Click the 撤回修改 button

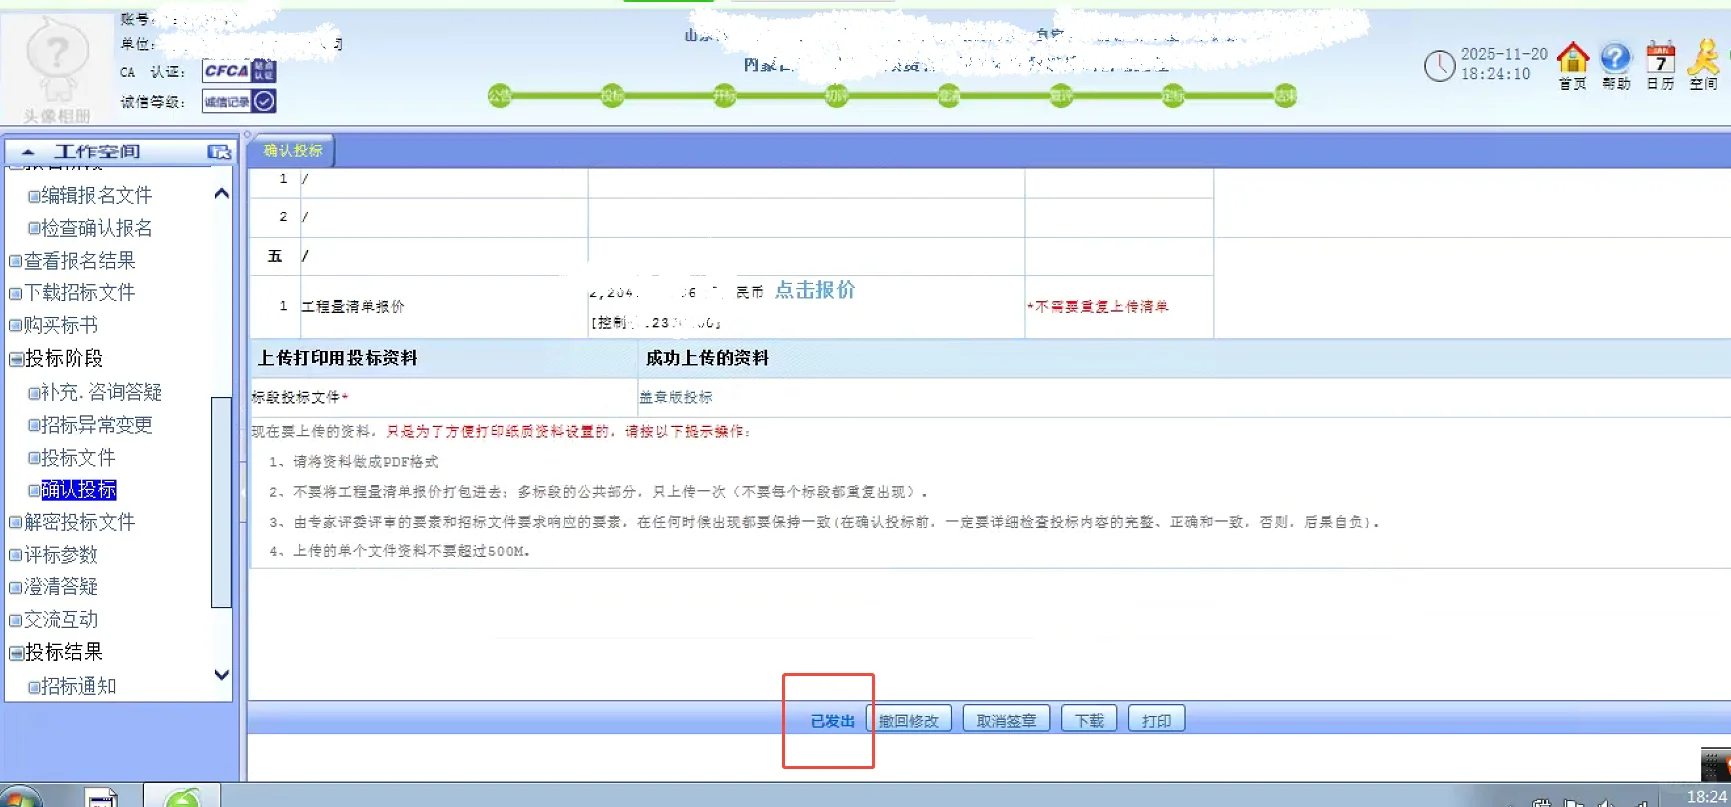(909, 720)
